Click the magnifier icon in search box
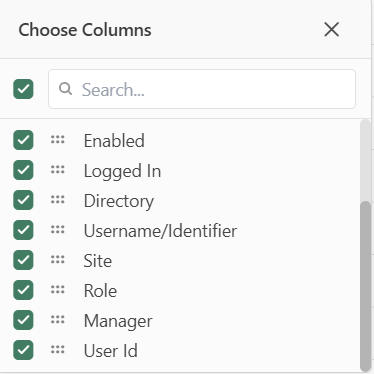The width and height of the screenshot is (374, 374). coord(65,89)
